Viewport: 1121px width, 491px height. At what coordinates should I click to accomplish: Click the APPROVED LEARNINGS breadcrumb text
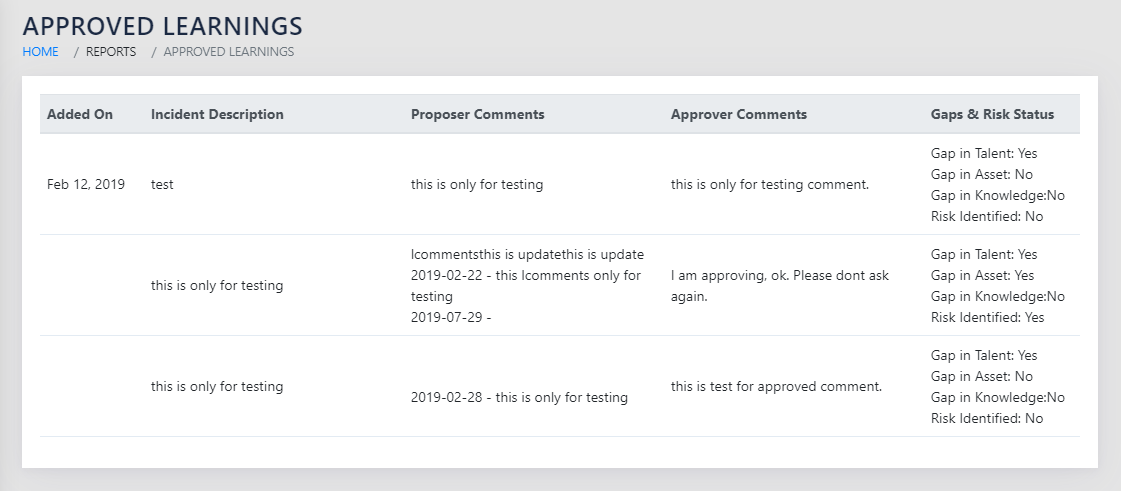click(x=229, y=52)
